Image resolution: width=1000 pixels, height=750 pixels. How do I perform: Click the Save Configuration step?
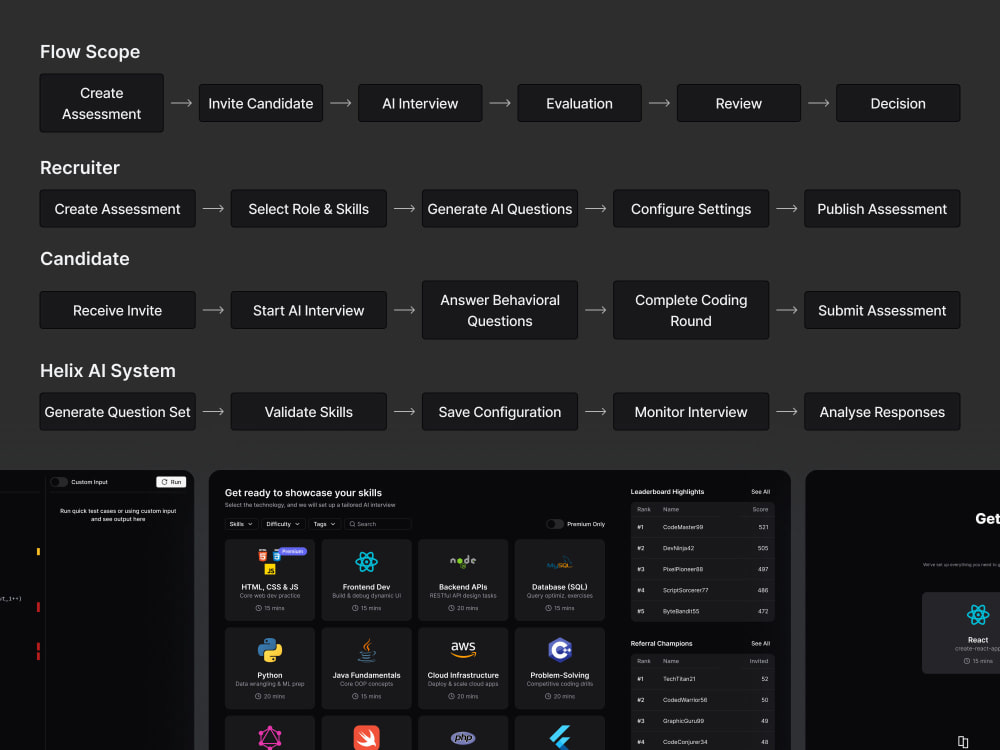tap(500, 412)
